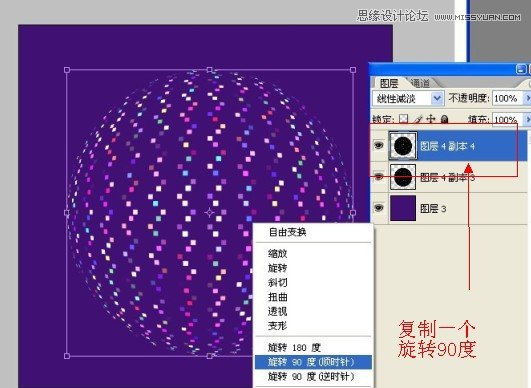Select layer name 图层 4 副本 4
The width and height of the screenshot is (531, 388).
(x=447, y=146)
